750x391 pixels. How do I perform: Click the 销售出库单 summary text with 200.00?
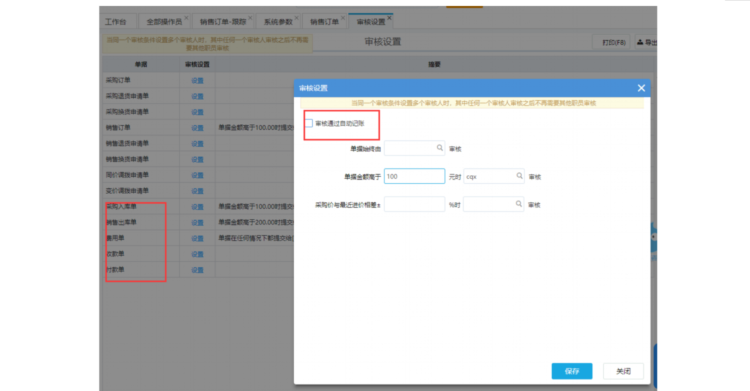(256, 222)
